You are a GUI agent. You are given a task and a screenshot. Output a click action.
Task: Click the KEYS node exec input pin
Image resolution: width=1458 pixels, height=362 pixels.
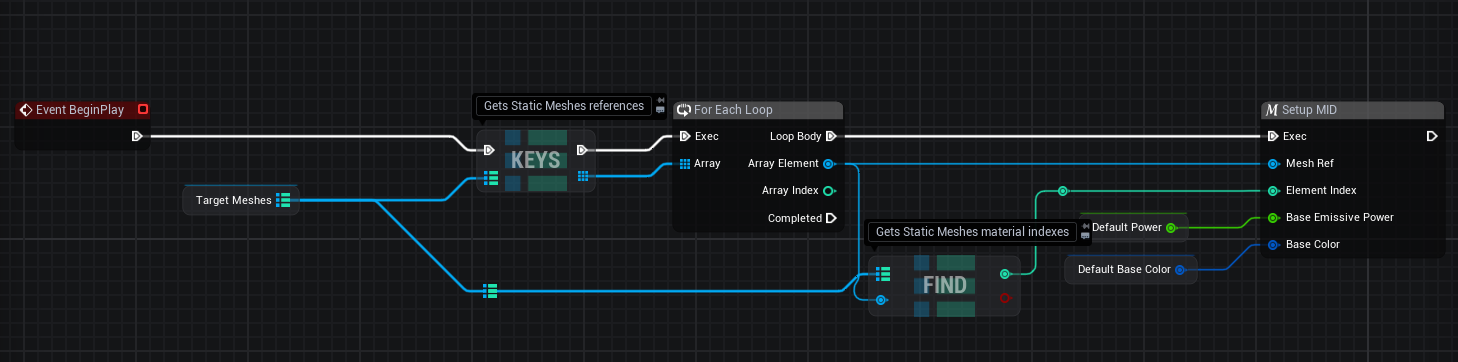pyautogui.click(x=489, y=150)
